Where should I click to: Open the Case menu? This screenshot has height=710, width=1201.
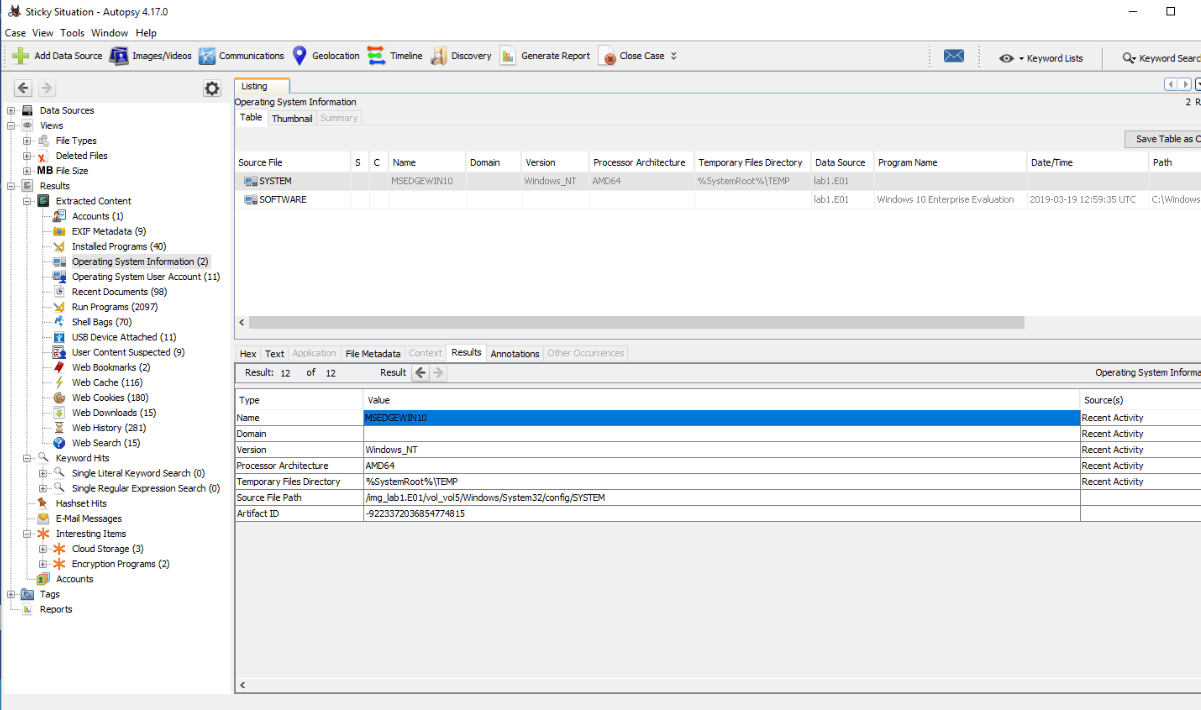[x=15, y=33]
